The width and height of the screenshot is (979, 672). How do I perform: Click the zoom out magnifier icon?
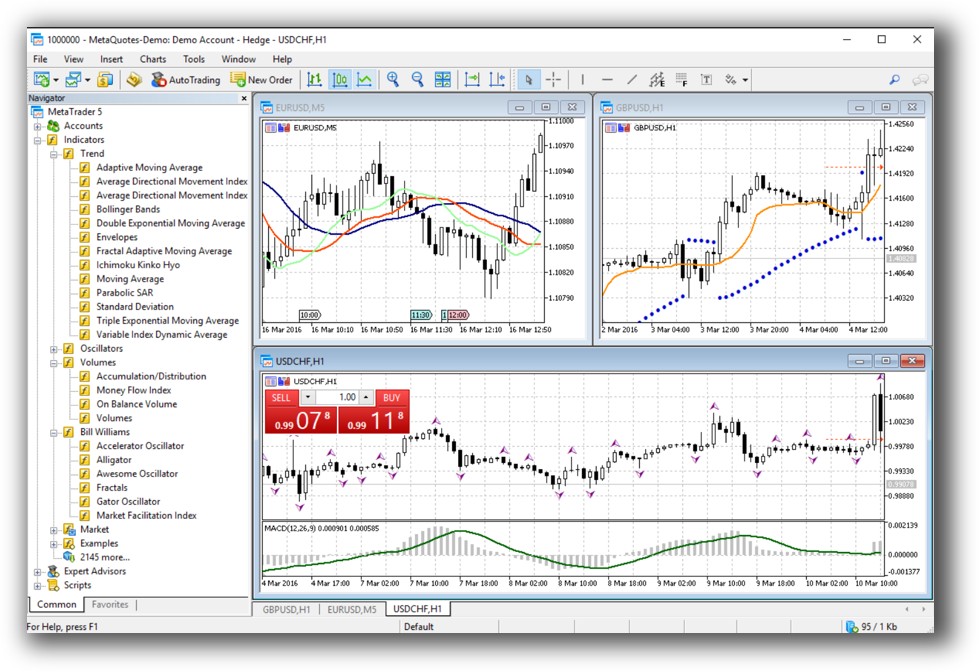tap(417, 80)
